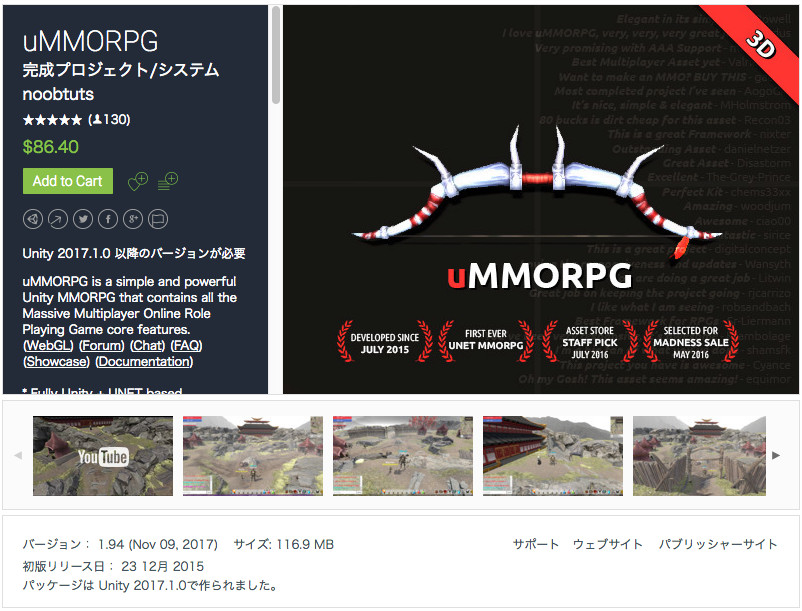Show previous thumbnails with left arrow
The image size is (802, 611).
(x=18, y=455)
